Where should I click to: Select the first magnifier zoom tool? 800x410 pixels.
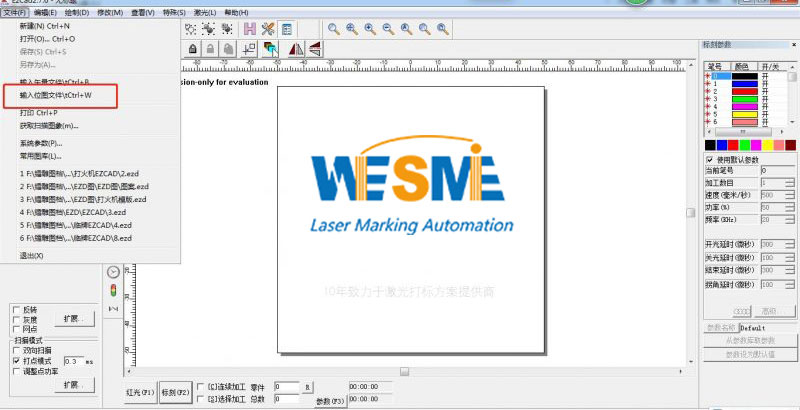333,29
